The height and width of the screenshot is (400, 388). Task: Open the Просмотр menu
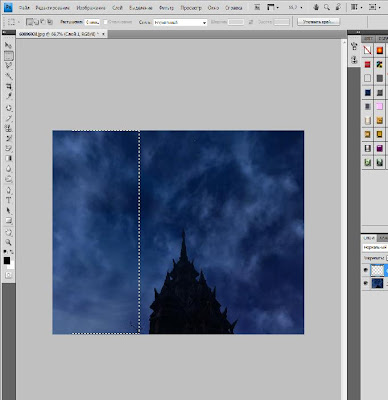tap(191, 8)
